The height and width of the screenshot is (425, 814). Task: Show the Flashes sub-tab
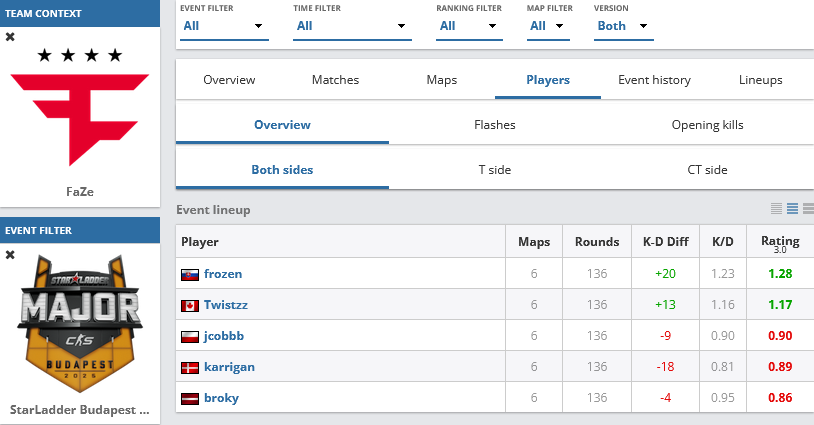495,125
